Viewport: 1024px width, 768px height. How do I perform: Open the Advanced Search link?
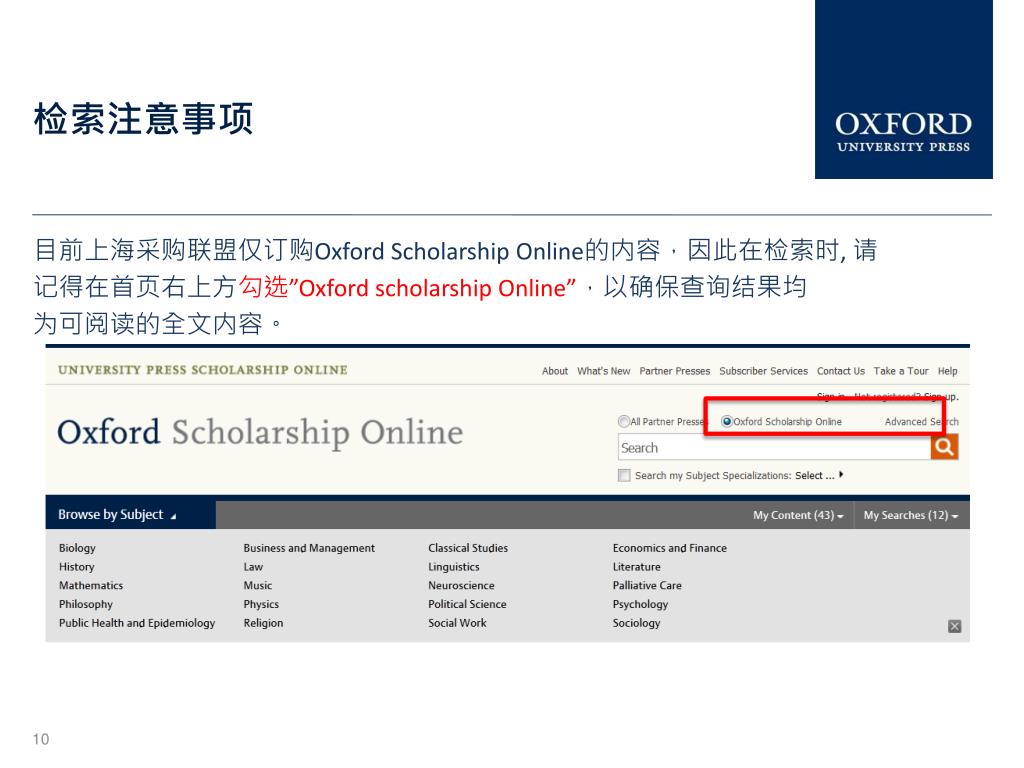coord(921,422)
